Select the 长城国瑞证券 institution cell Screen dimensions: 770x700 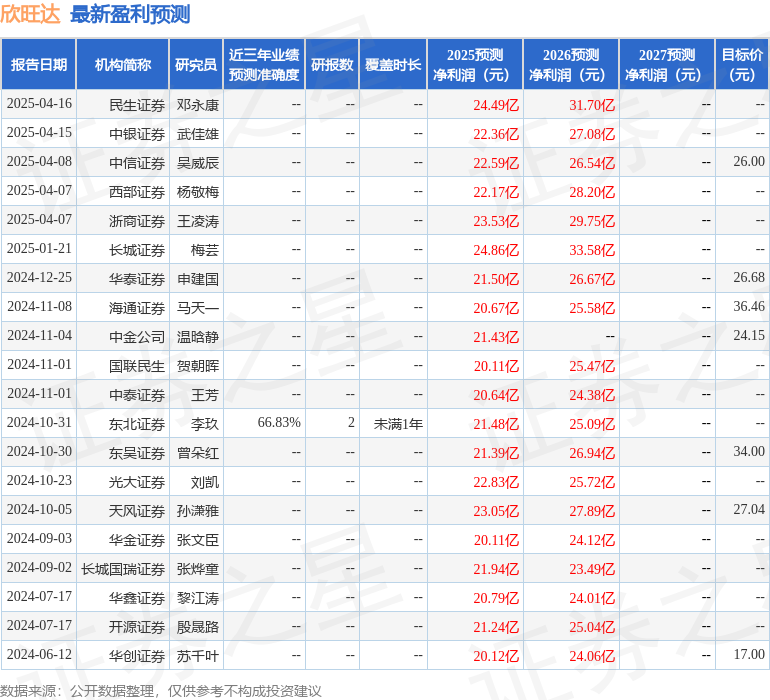pyautogui.click(x=123, y=569)
